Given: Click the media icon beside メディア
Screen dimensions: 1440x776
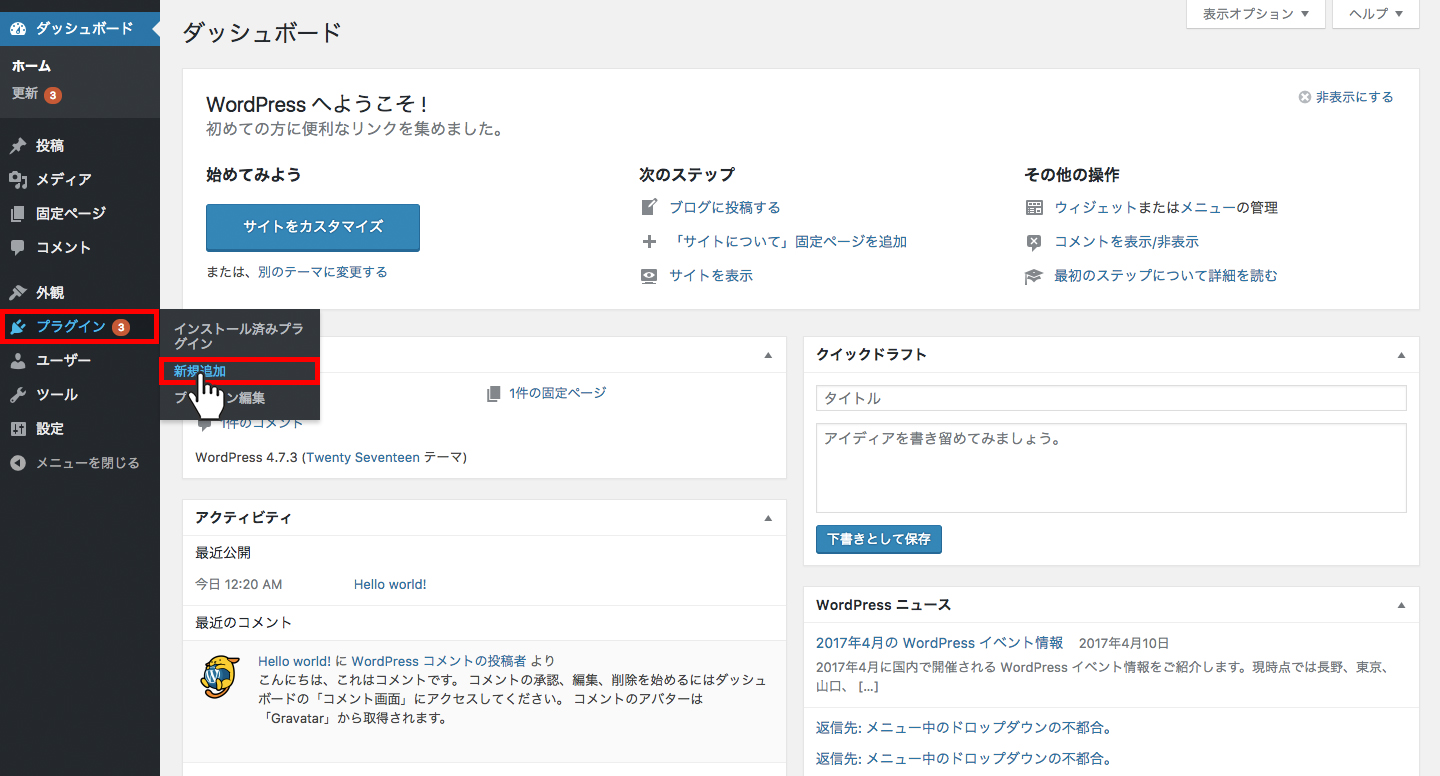Looking at the screenshot, I should [x=18, y=180].
